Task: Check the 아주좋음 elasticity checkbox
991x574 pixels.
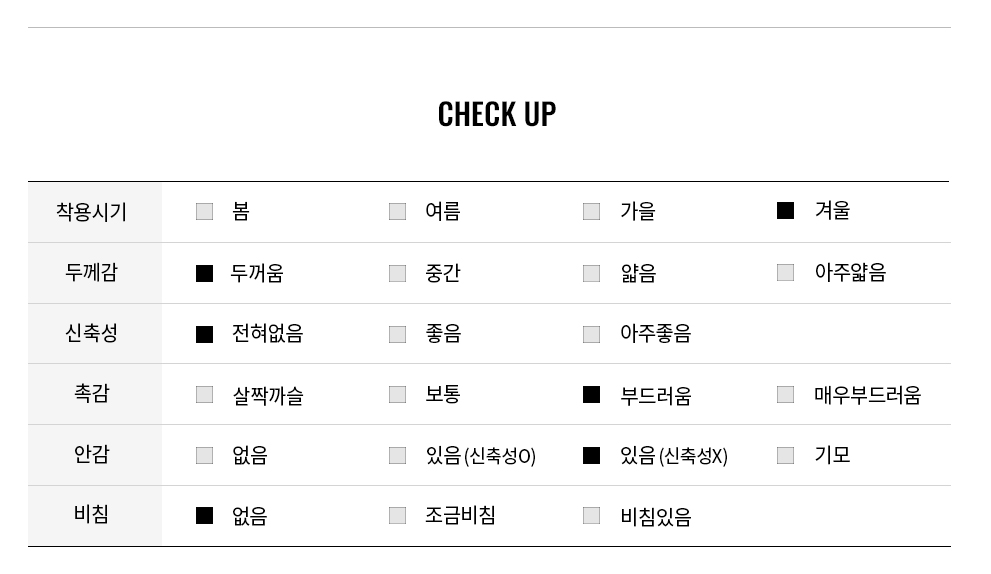Action: (592, 334)
